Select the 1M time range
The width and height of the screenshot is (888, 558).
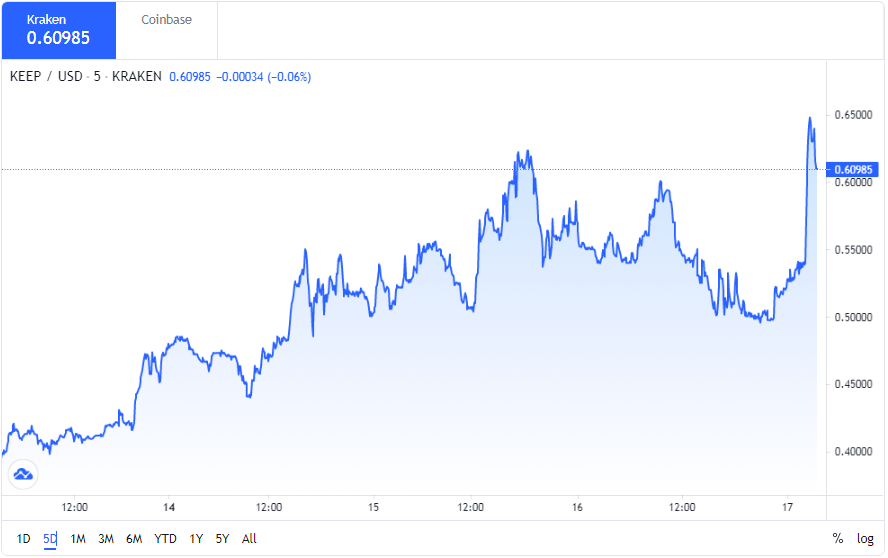click(78, 539)
